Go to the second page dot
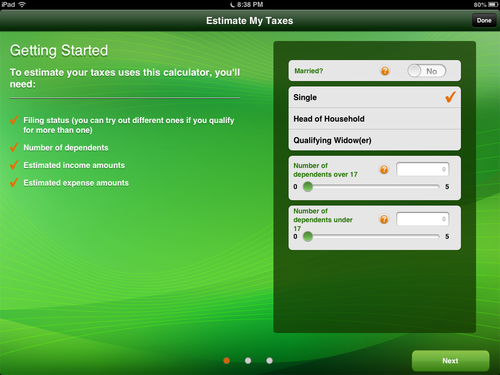 [x=248, y=361]
